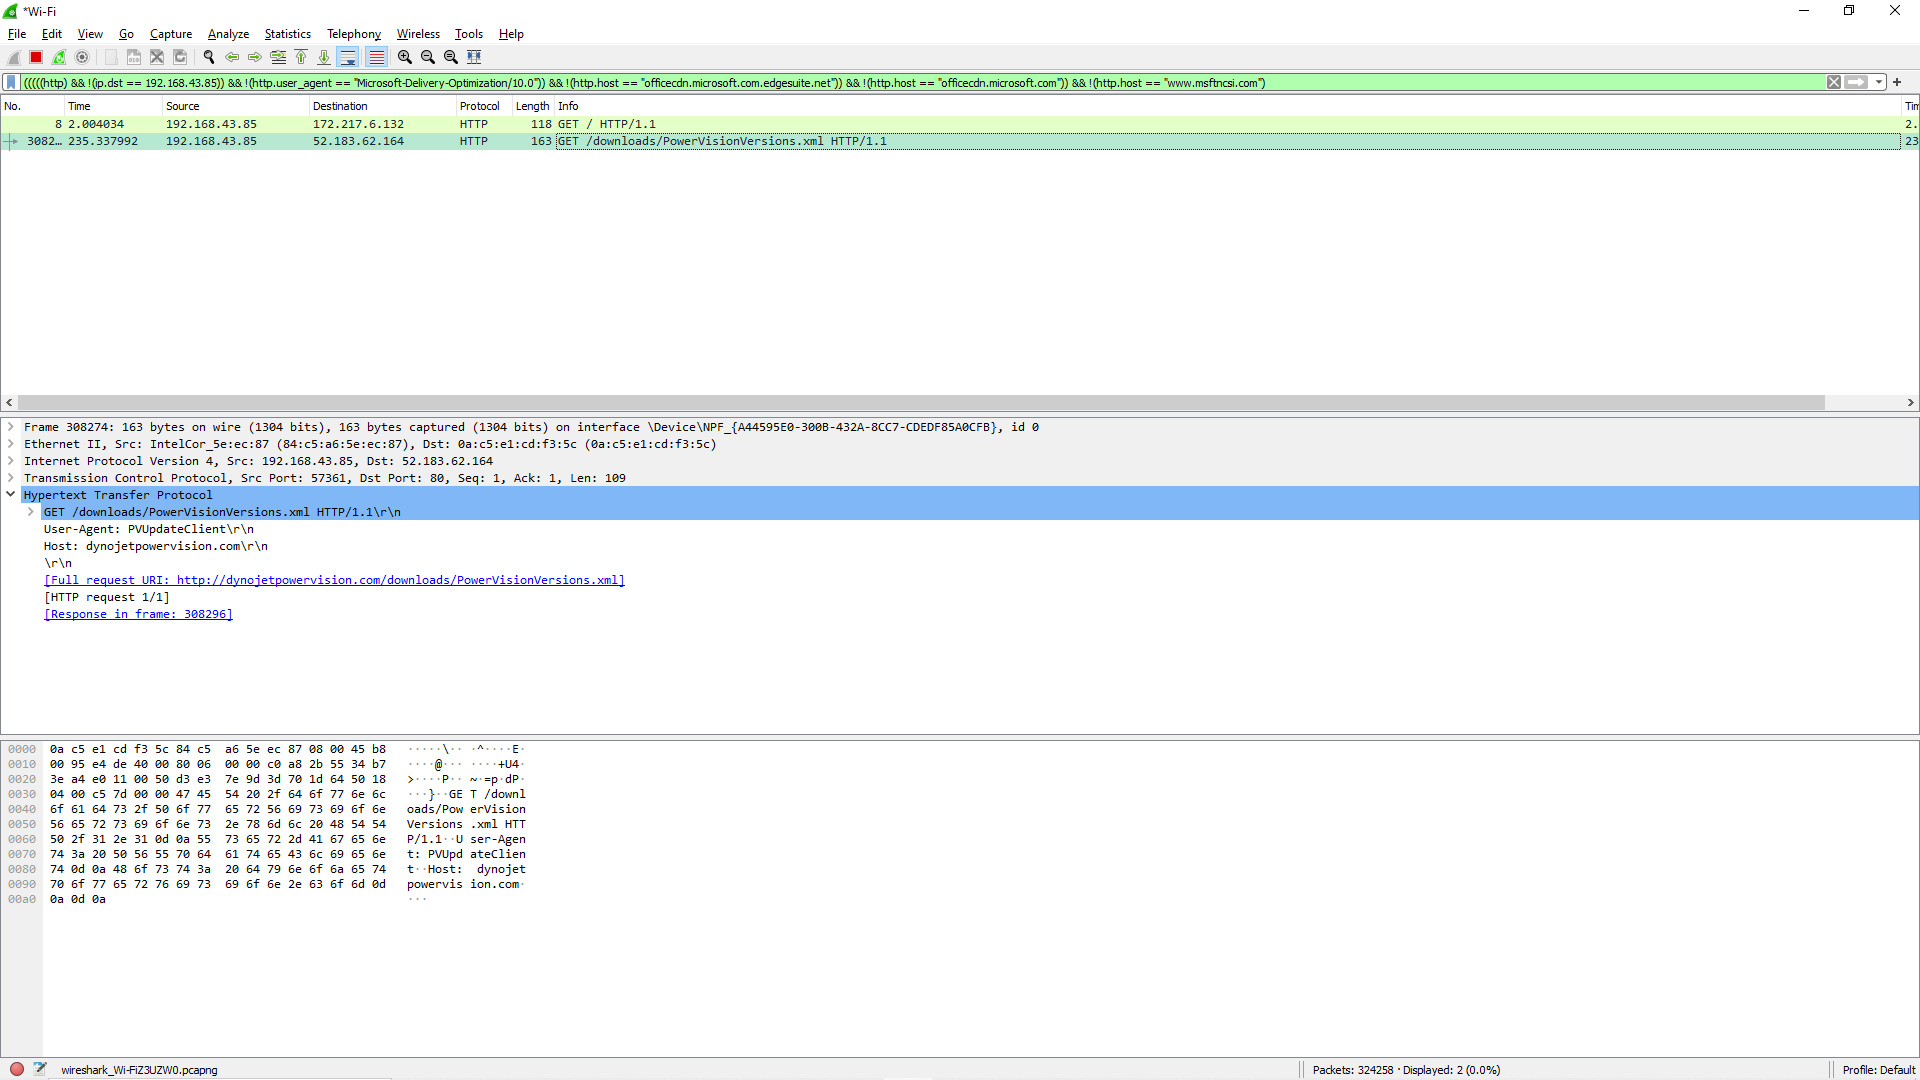Reset packet text to normal size

pos(451,57)
